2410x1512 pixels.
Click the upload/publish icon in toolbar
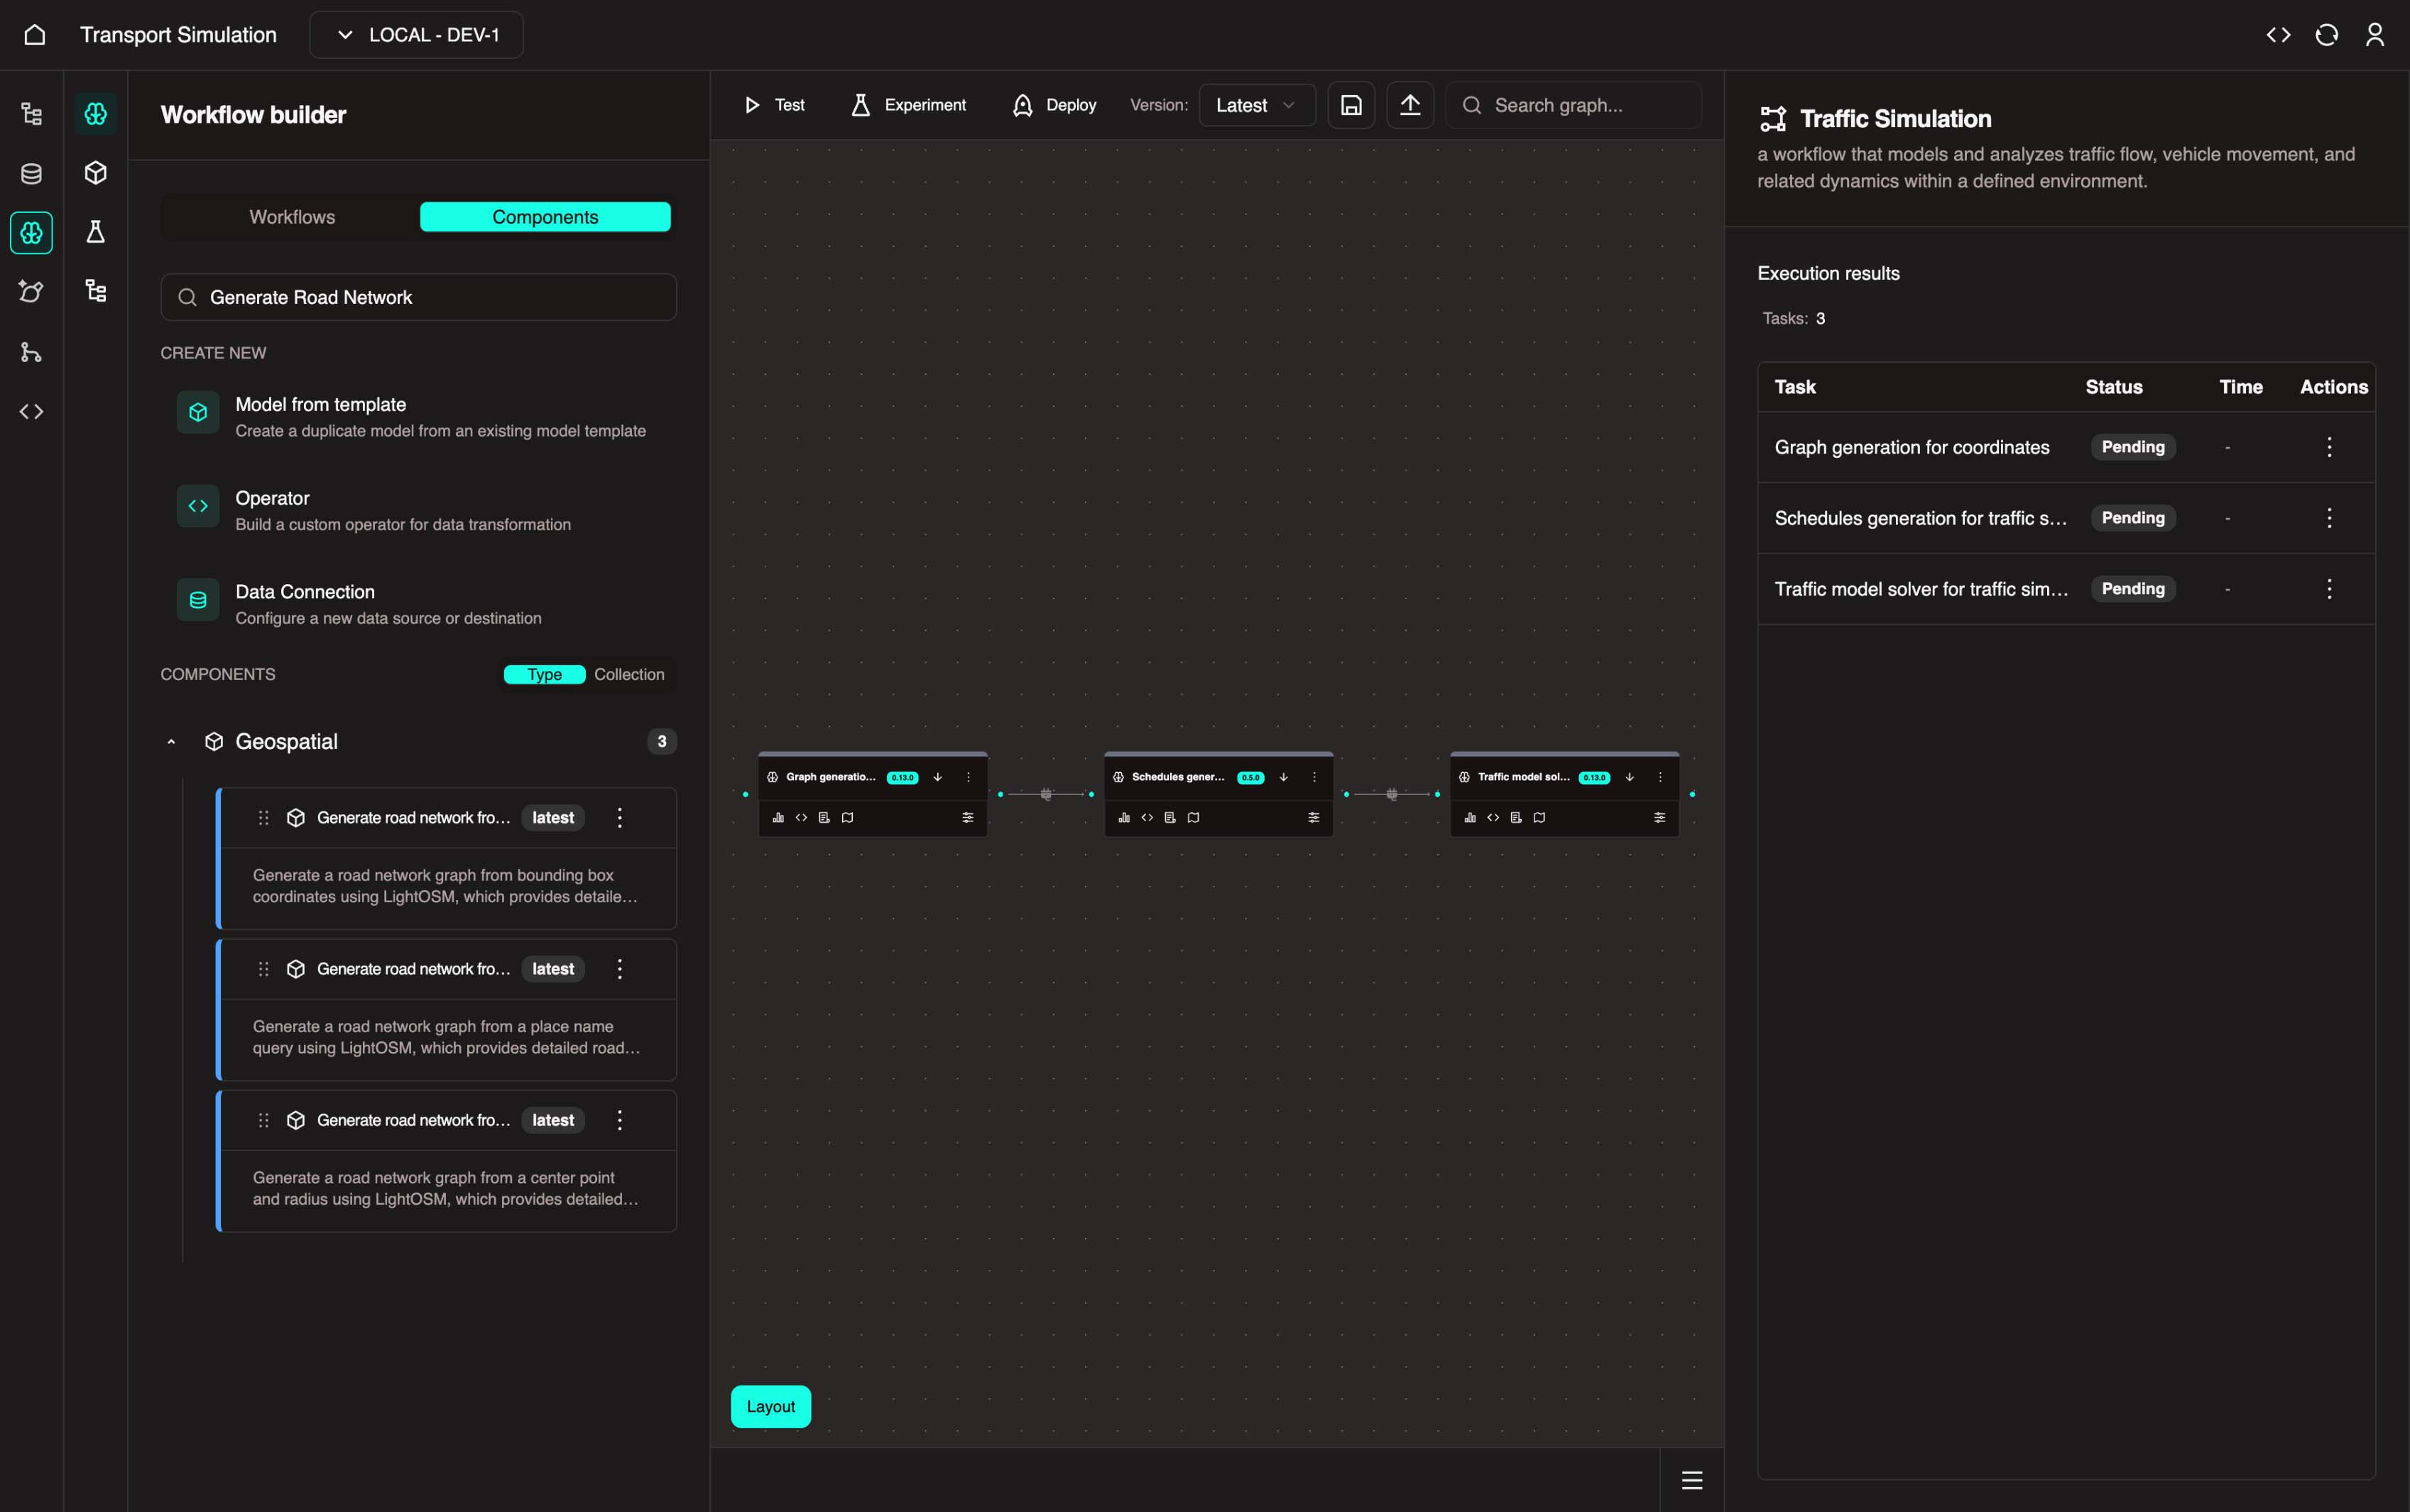click(1410, 105)
